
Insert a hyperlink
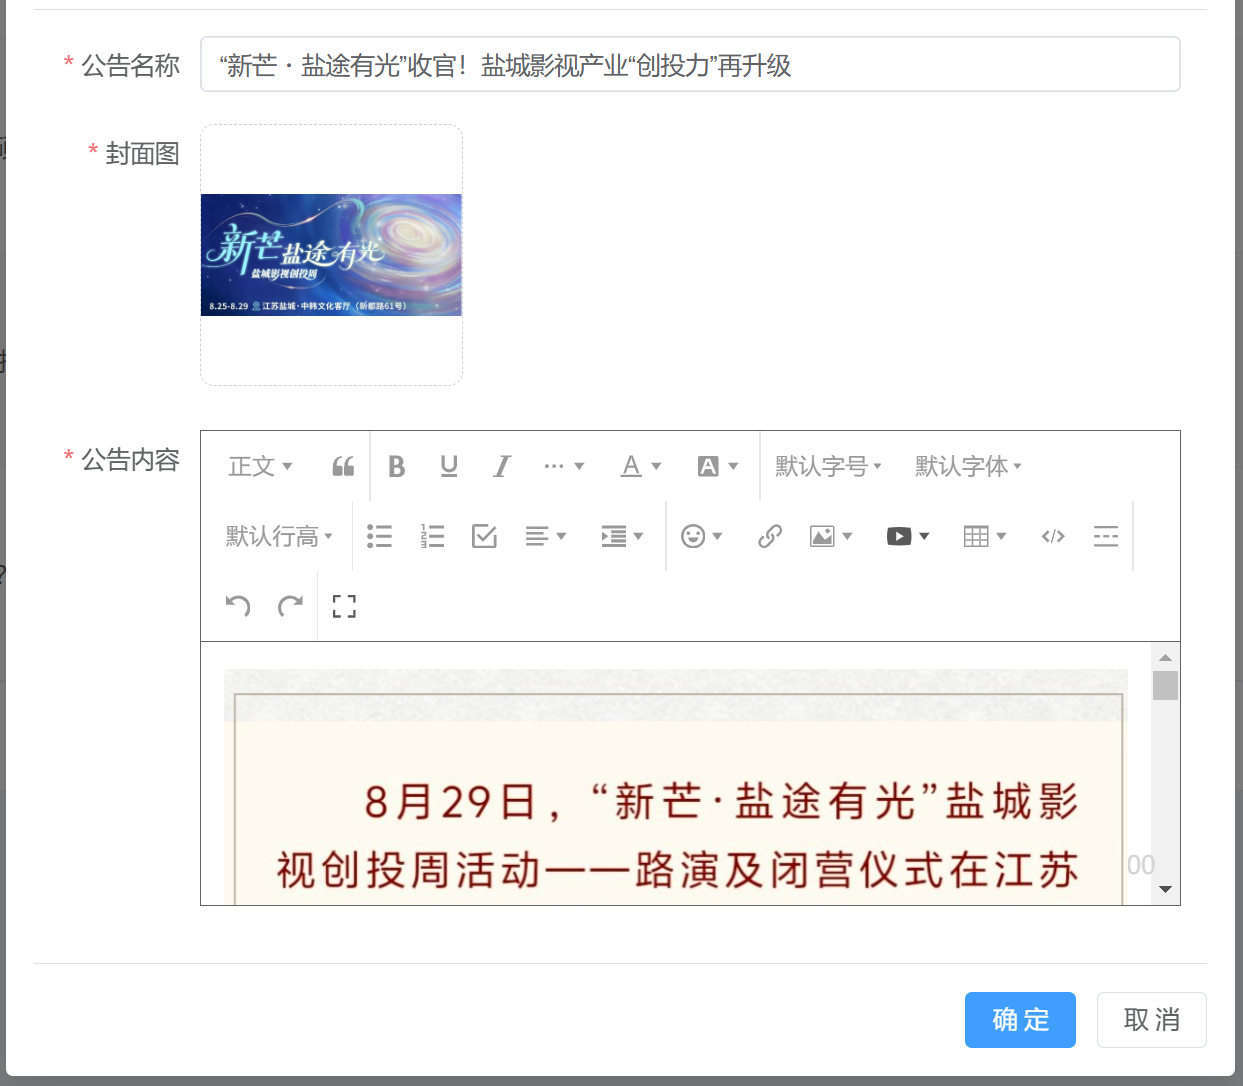coord(769,536)
